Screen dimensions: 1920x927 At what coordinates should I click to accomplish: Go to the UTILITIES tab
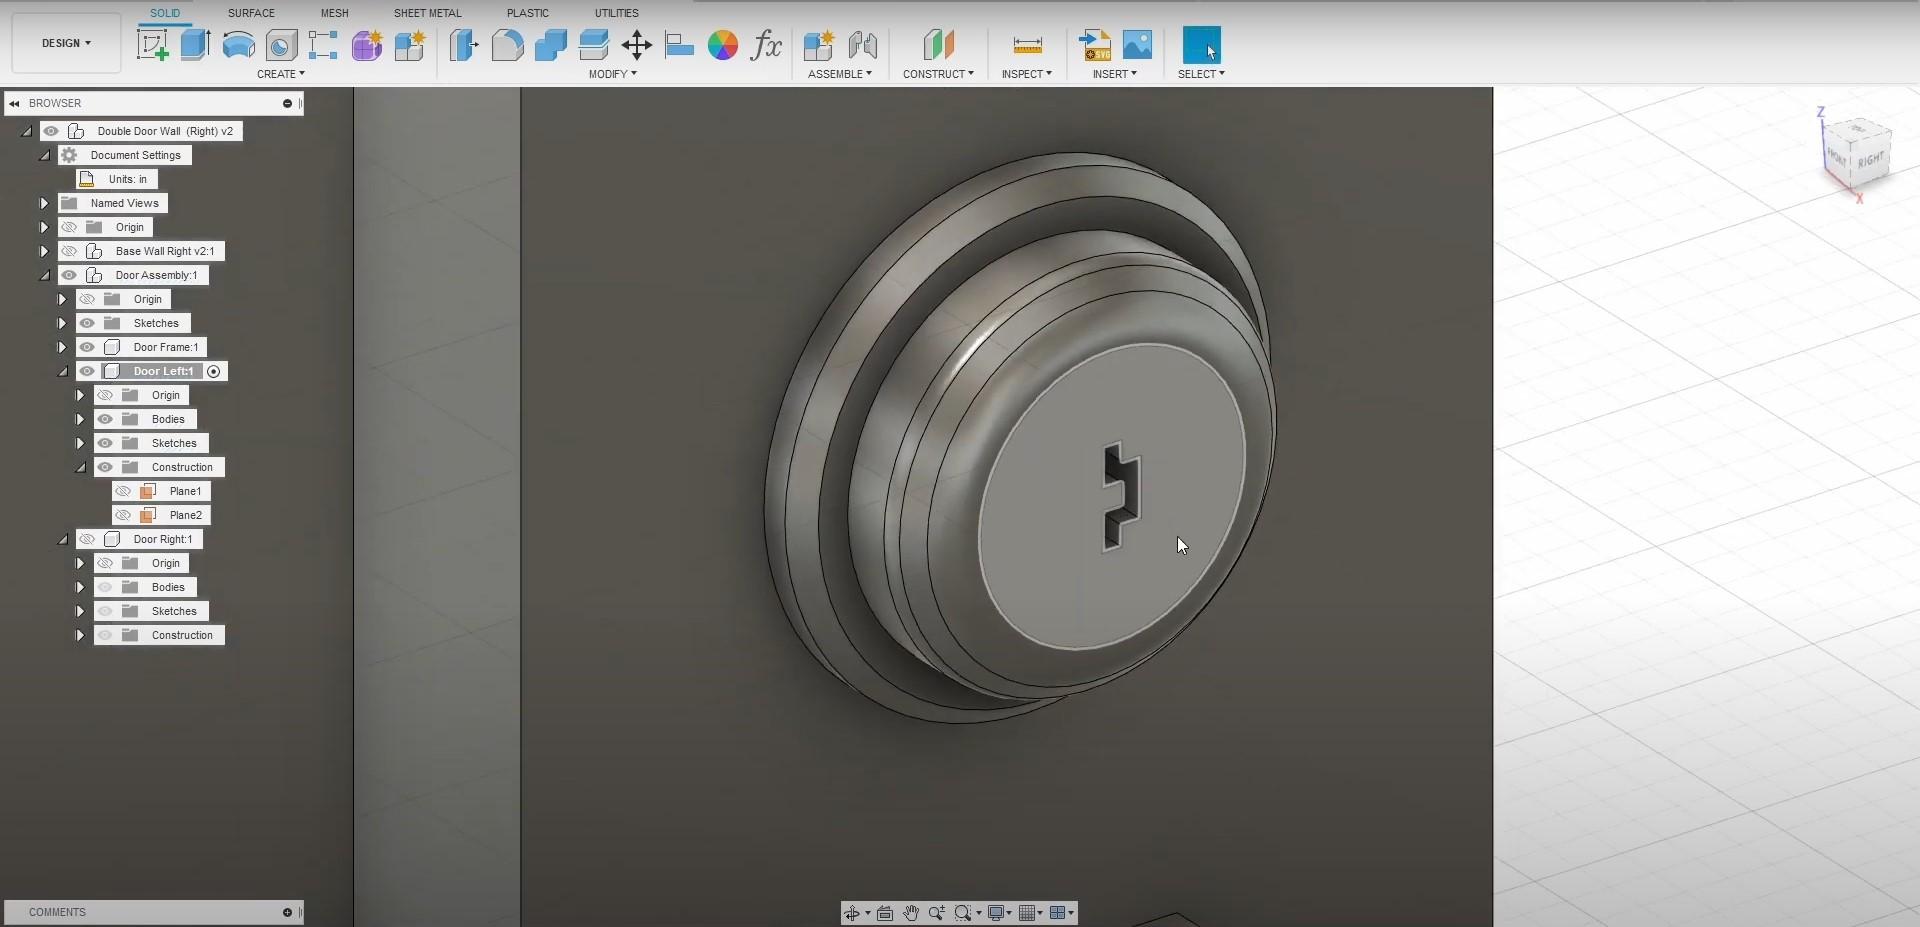click(616, 13)
